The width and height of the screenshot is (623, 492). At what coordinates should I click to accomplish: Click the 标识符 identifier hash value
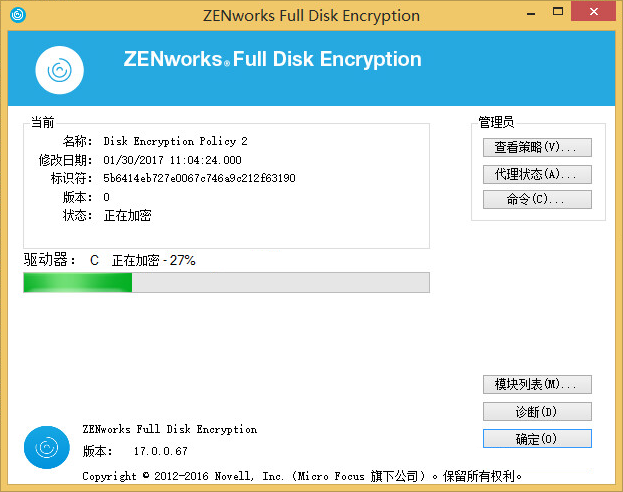pos(199,178)
